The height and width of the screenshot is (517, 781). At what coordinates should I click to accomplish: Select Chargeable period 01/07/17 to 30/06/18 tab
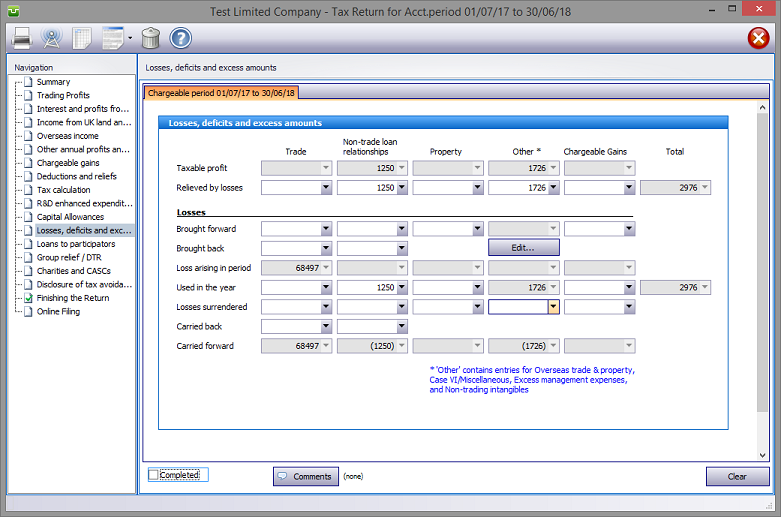(221, 93)
